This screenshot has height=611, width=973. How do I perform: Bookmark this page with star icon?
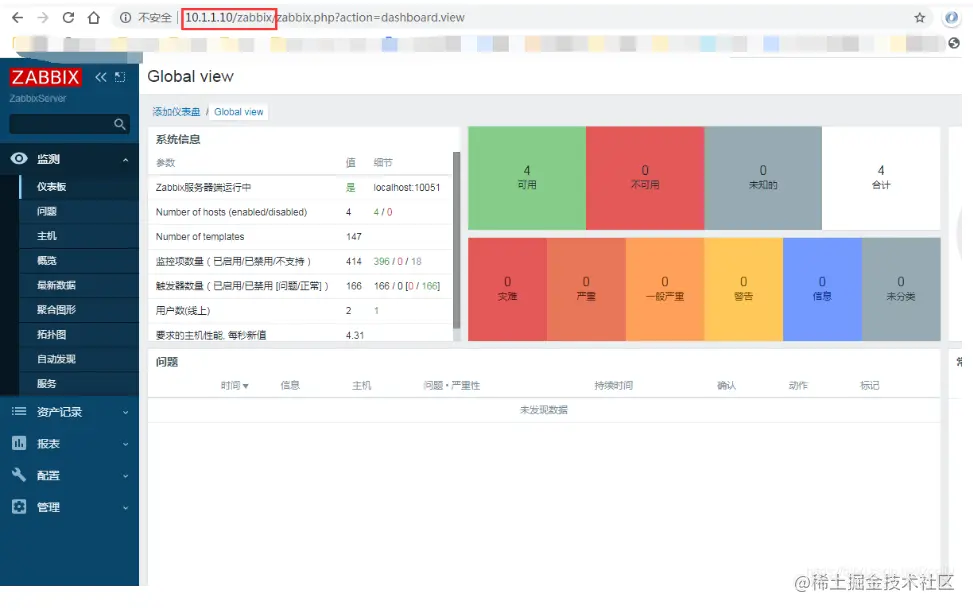(920, 17)
